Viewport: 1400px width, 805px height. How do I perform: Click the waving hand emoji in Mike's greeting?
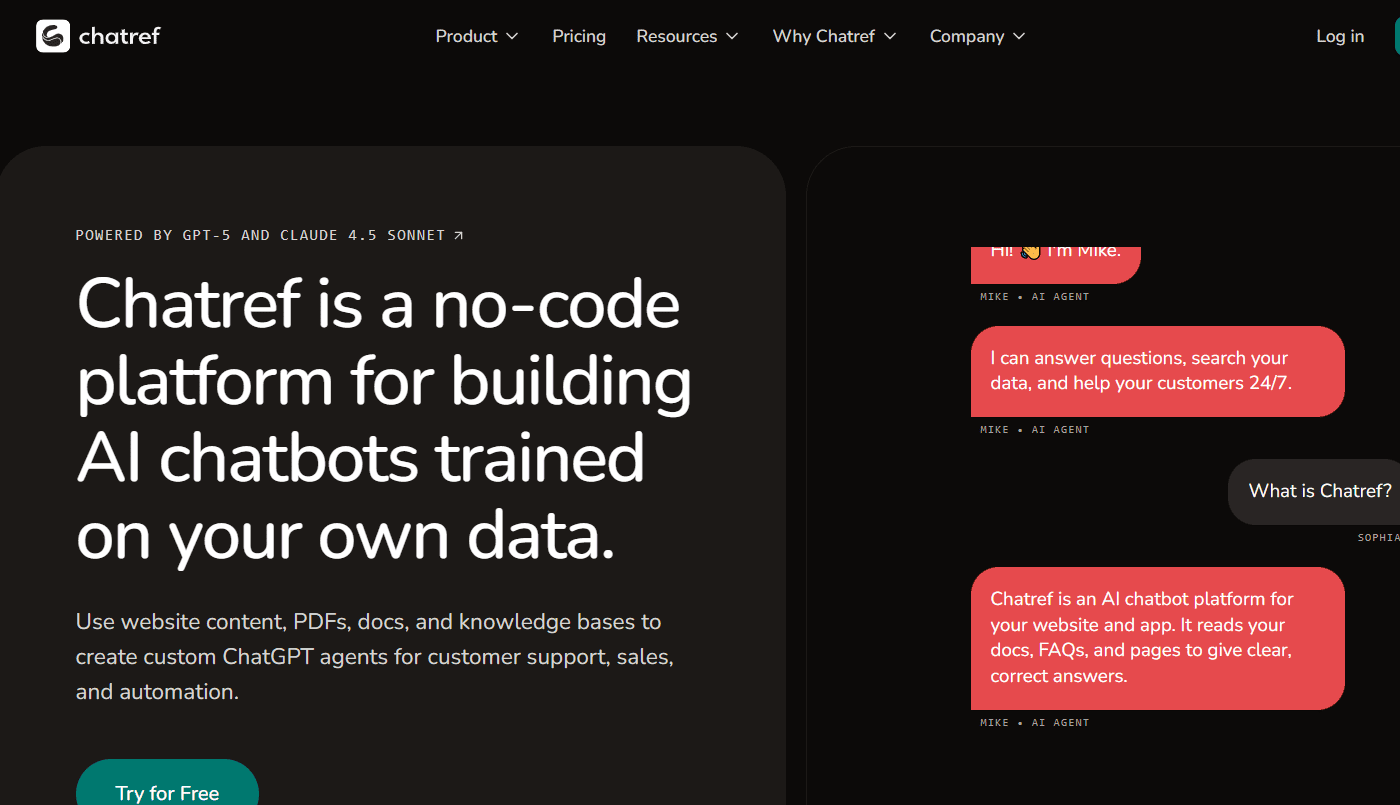pos(1030,252)
